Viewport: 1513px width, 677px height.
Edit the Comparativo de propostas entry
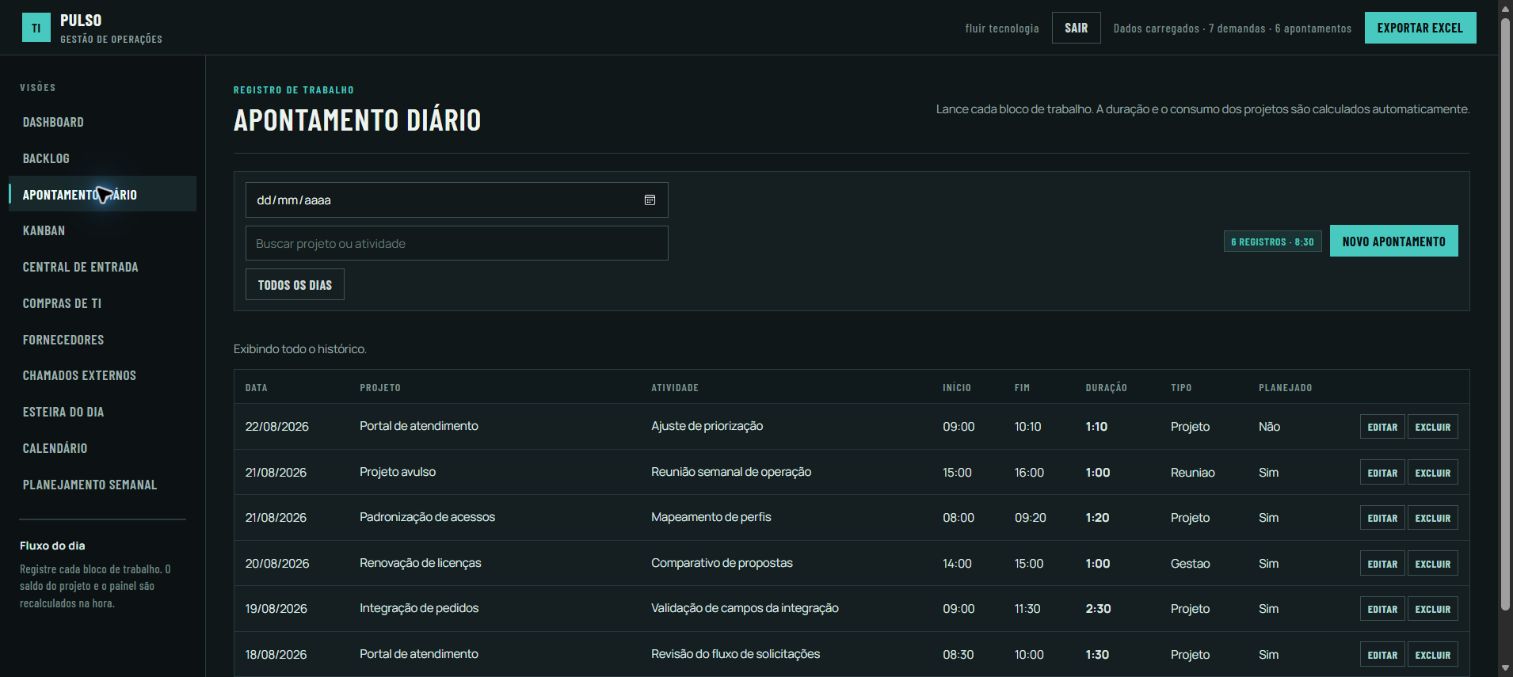tap(1382, 564)
